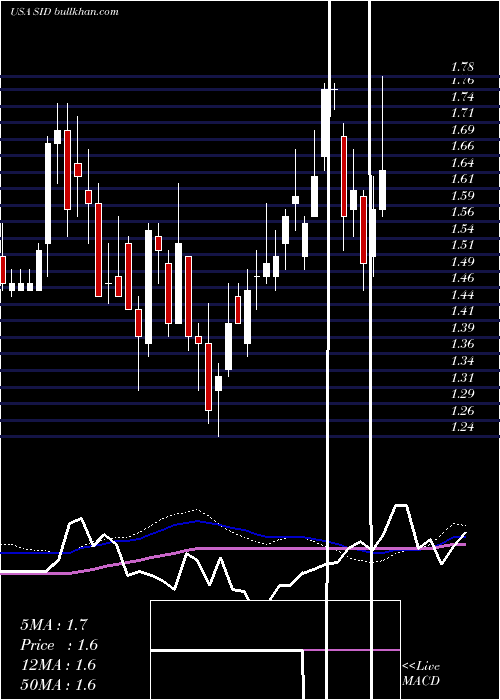Click the 1.29 price axis label
Screen dimensions: 500x700
[462, 394]
